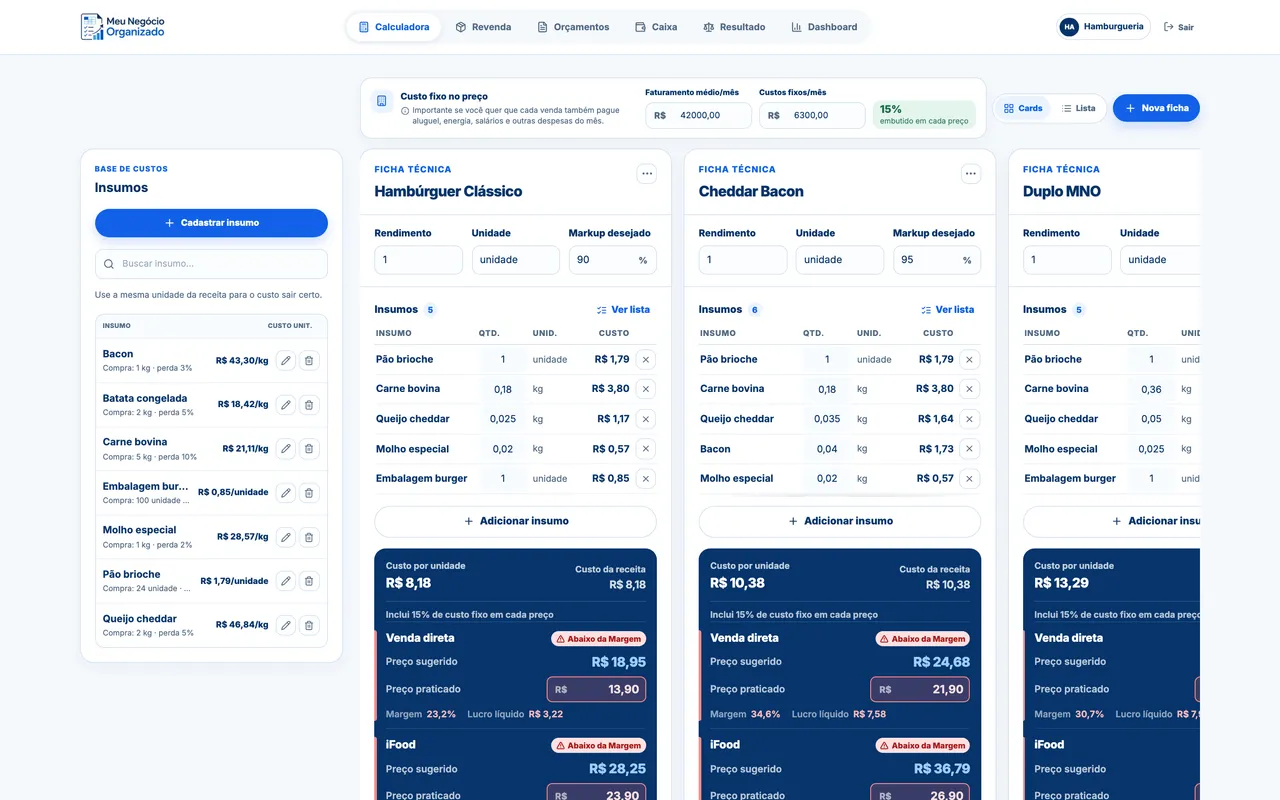Add insumo to Cheddar Bacon ficha
Viewport: 1280px width, 800px height.
pos(840,521)
